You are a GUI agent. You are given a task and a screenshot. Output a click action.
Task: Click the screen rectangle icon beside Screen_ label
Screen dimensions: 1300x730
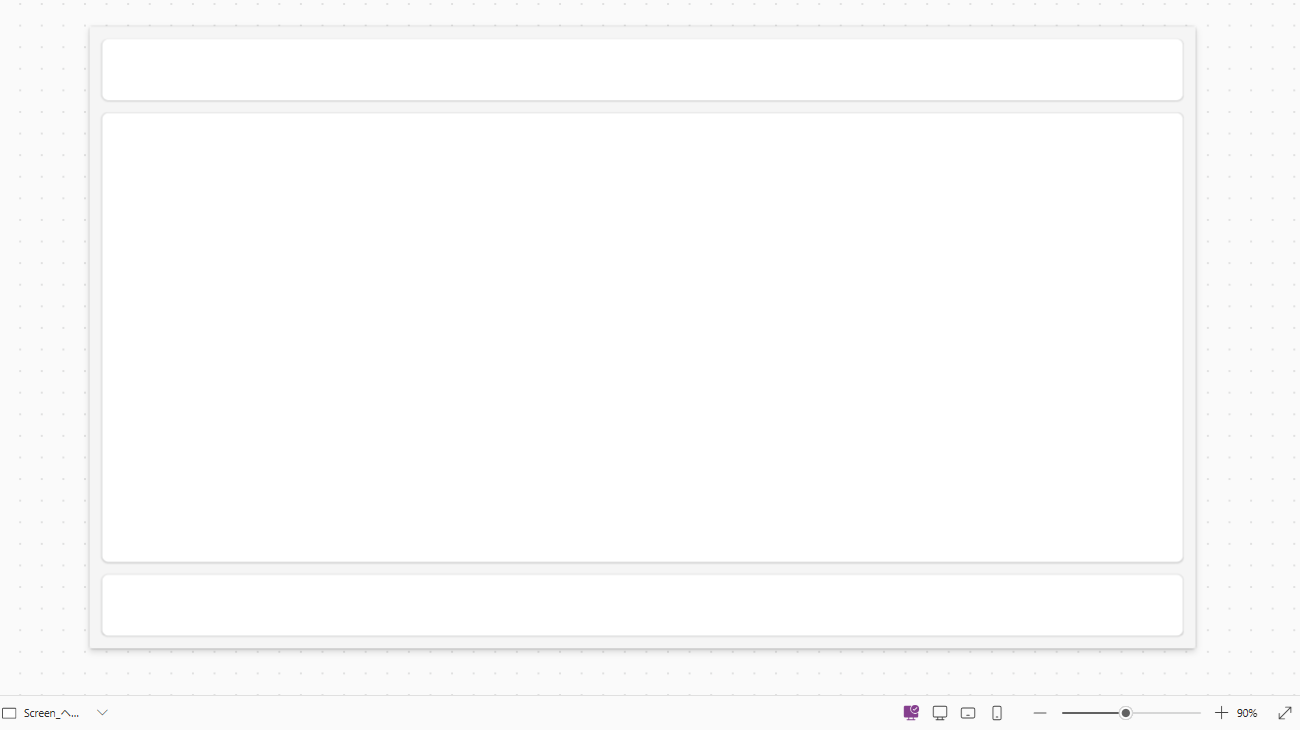point(10,713)
